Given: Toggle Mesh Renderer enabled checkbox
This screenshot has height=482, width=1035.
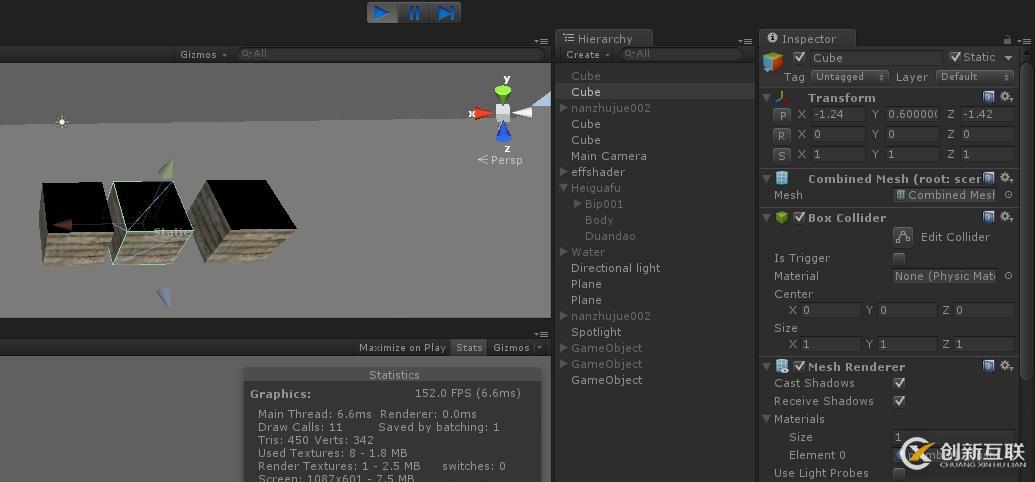Looking at the screenshot, I should 799,366.
